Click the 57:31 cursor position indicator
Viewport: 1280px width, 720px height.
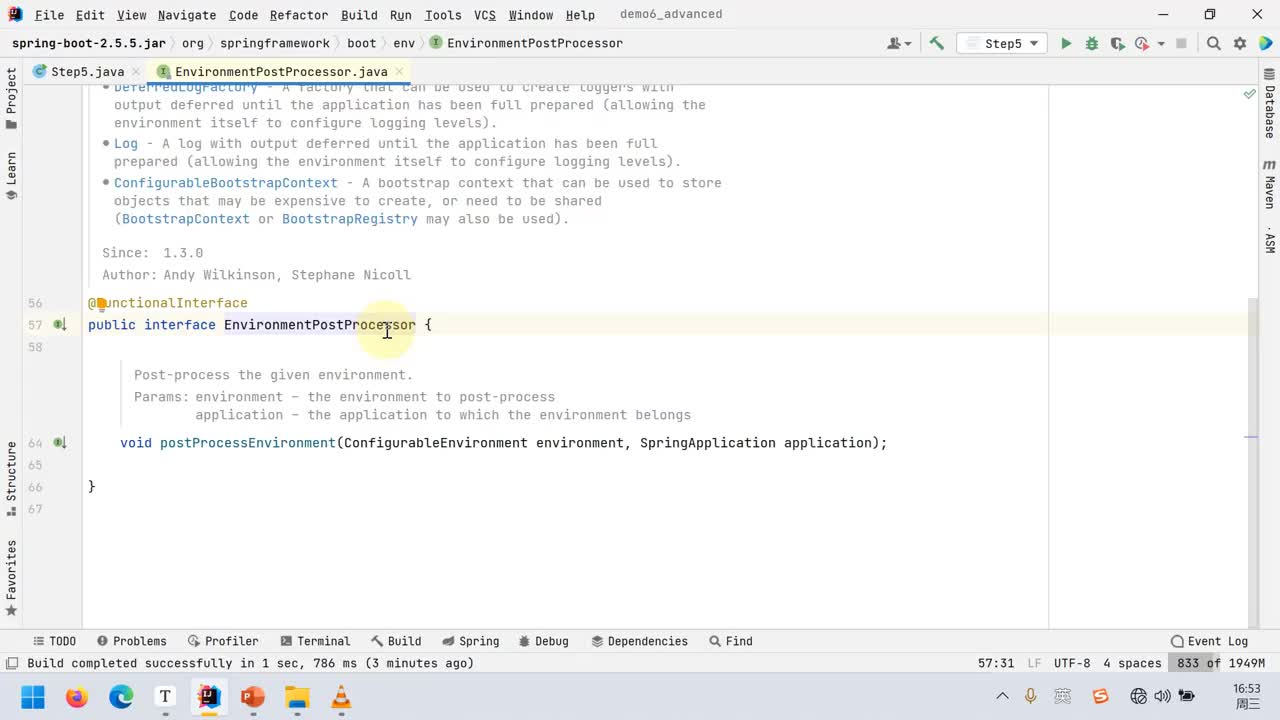point(996,663)
